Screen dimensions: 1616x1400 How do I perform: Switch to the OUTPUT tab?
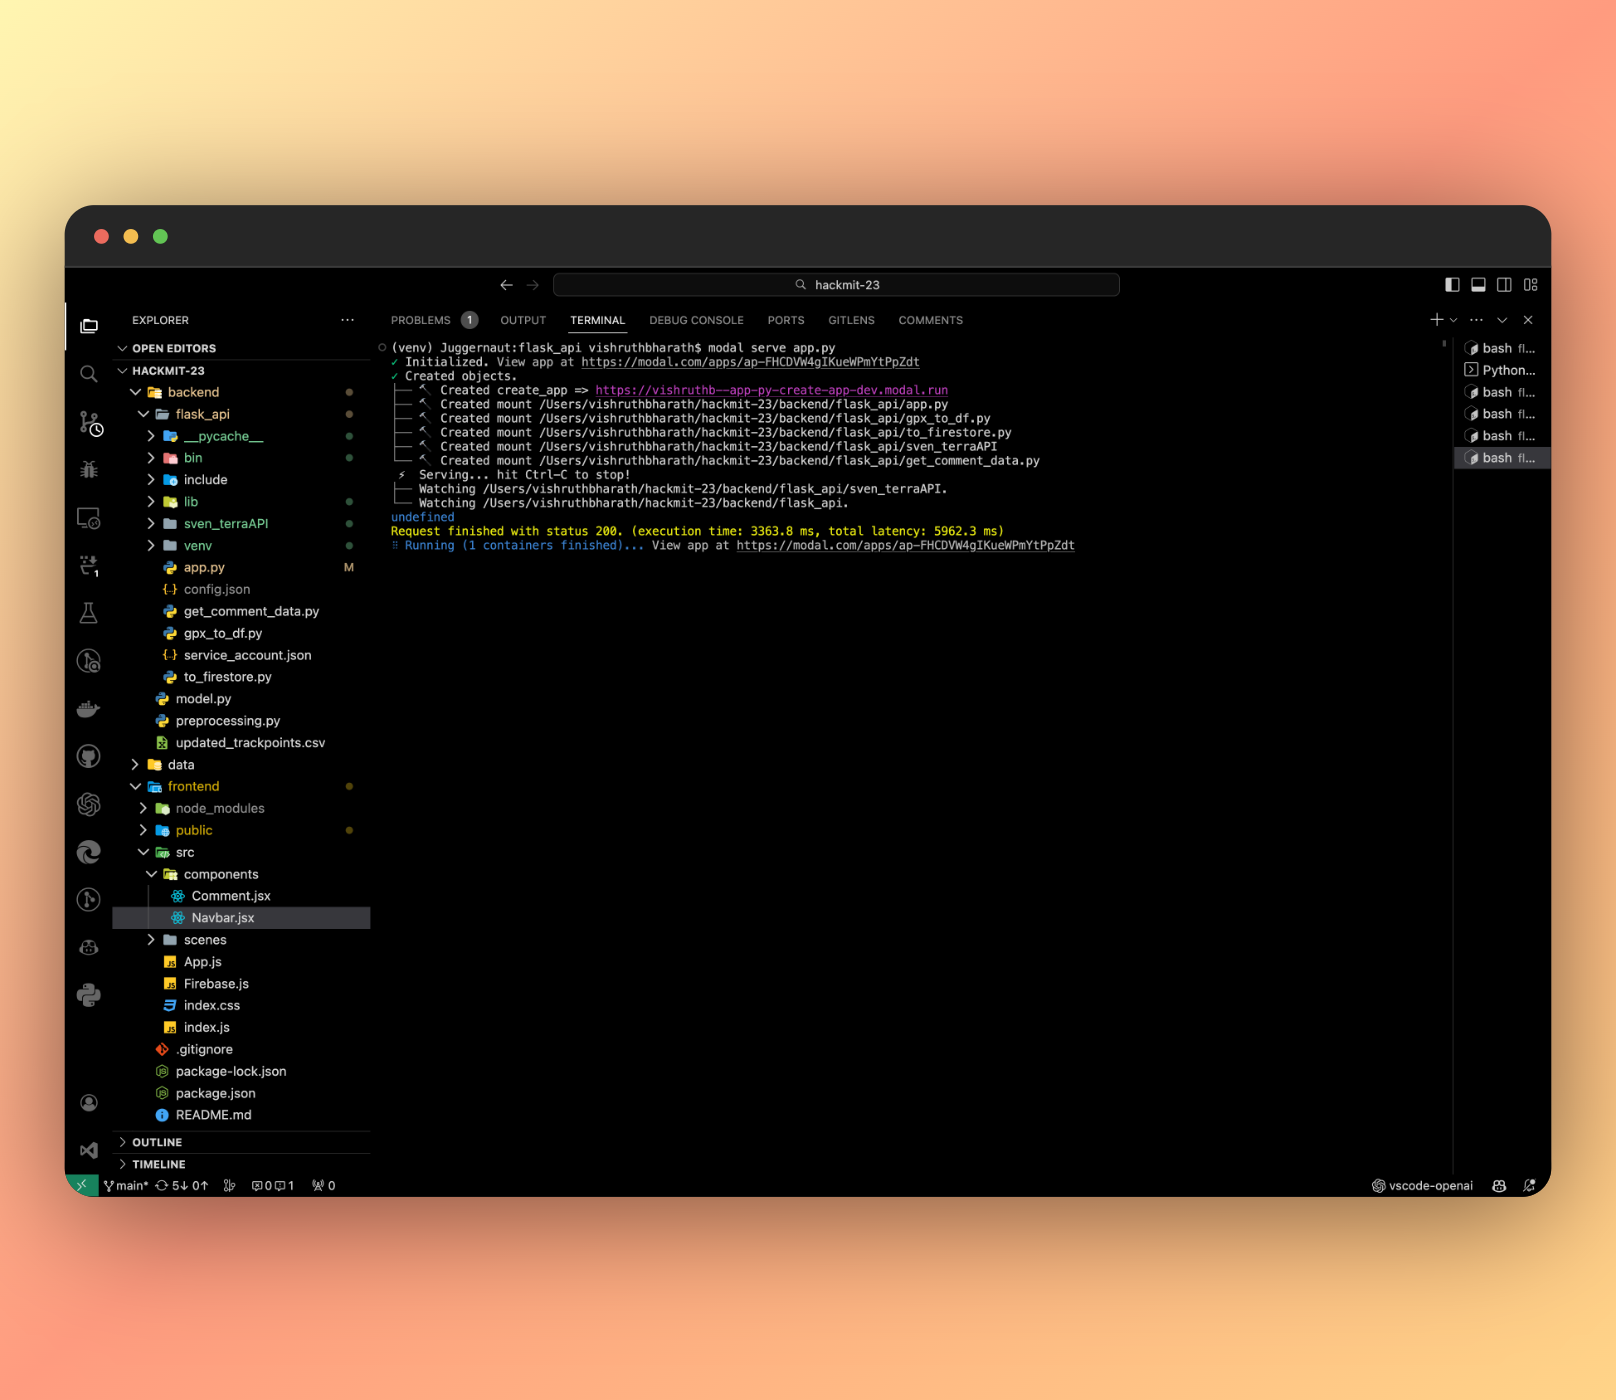coord(523,320)
